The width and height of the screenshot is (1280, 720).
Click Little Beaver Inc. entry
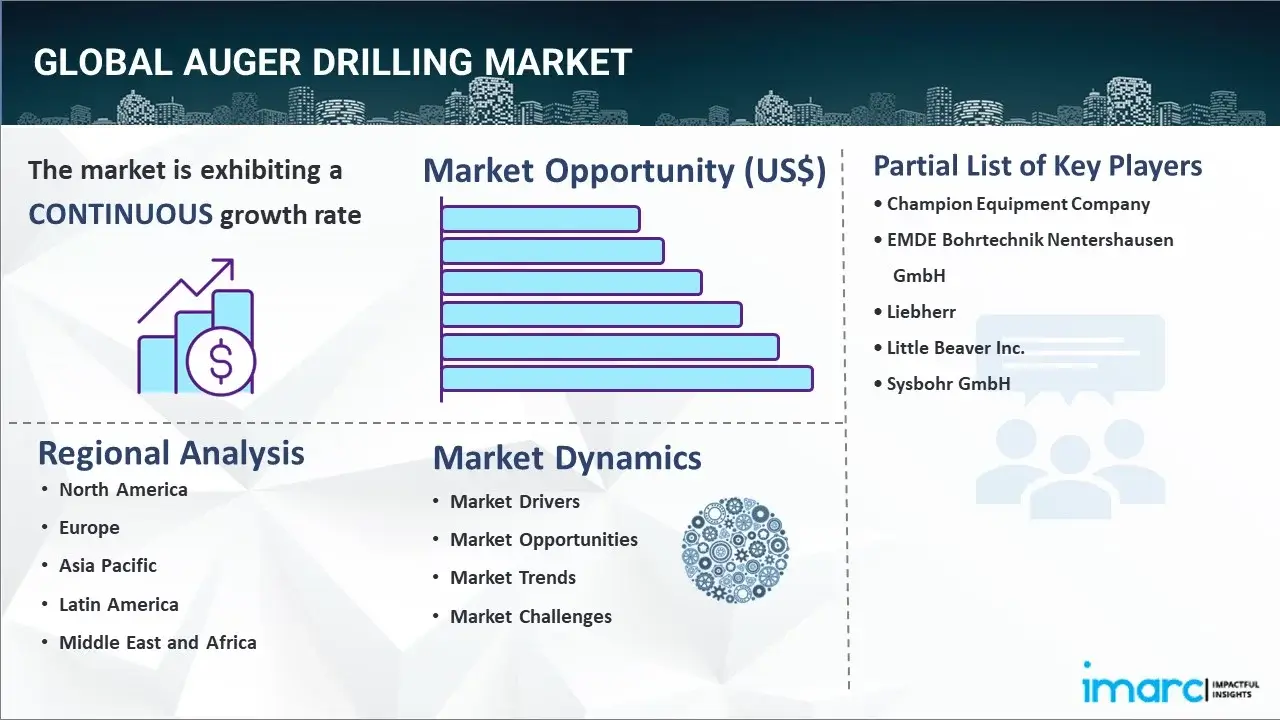[955, 347]
